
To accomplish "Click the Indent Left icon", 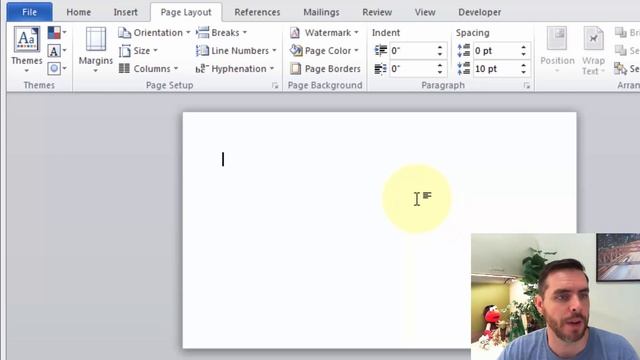I will click(380, 51).
